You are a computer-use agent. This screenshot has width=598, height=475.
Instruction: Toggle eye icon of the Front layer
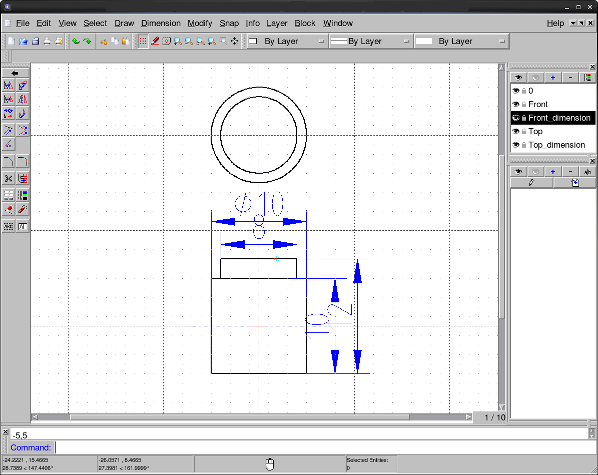tap(516, 104)
